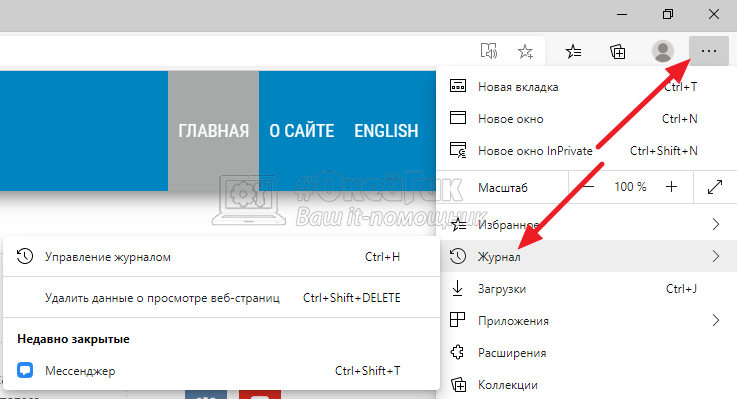Open Управление журналом from the submenu
Screen dimensions: 737x399
[221, 257]
